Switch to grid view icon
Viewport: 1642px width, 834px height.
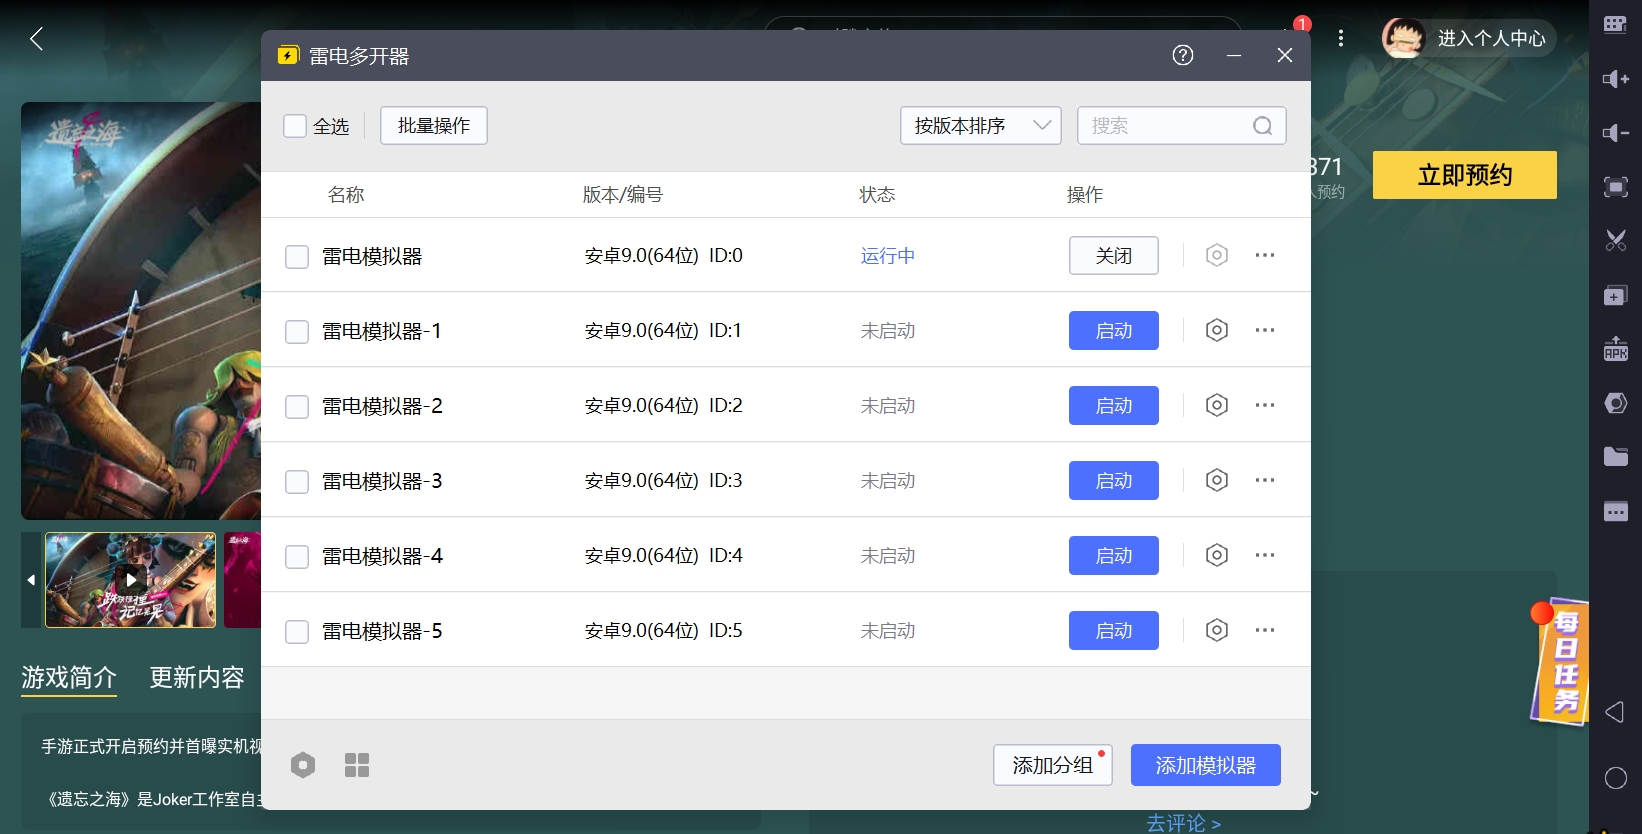click(357, 765)
